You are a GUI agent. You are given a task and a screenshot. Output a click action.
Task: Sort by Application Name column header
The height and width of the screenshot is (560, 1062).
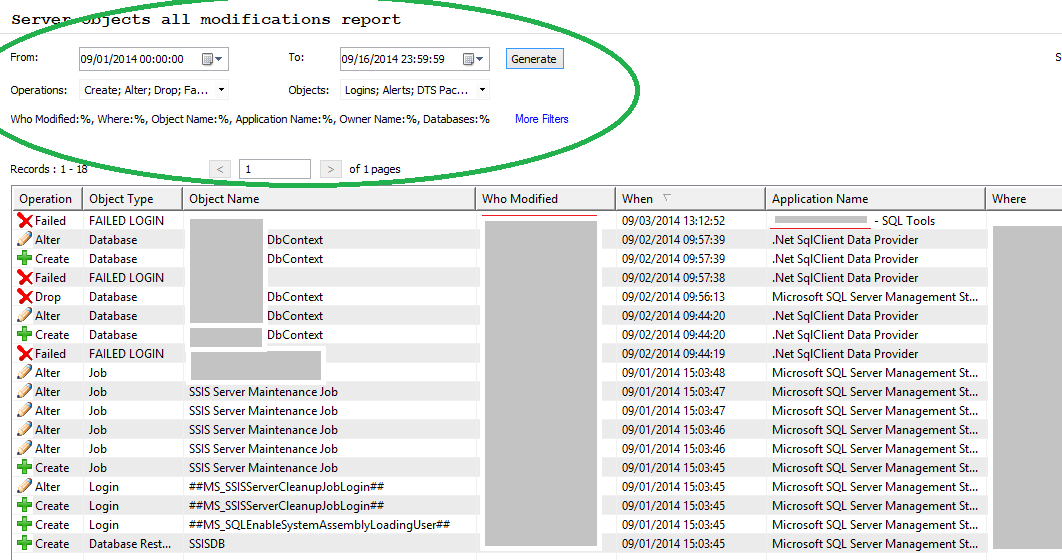(x=875, y=198)
